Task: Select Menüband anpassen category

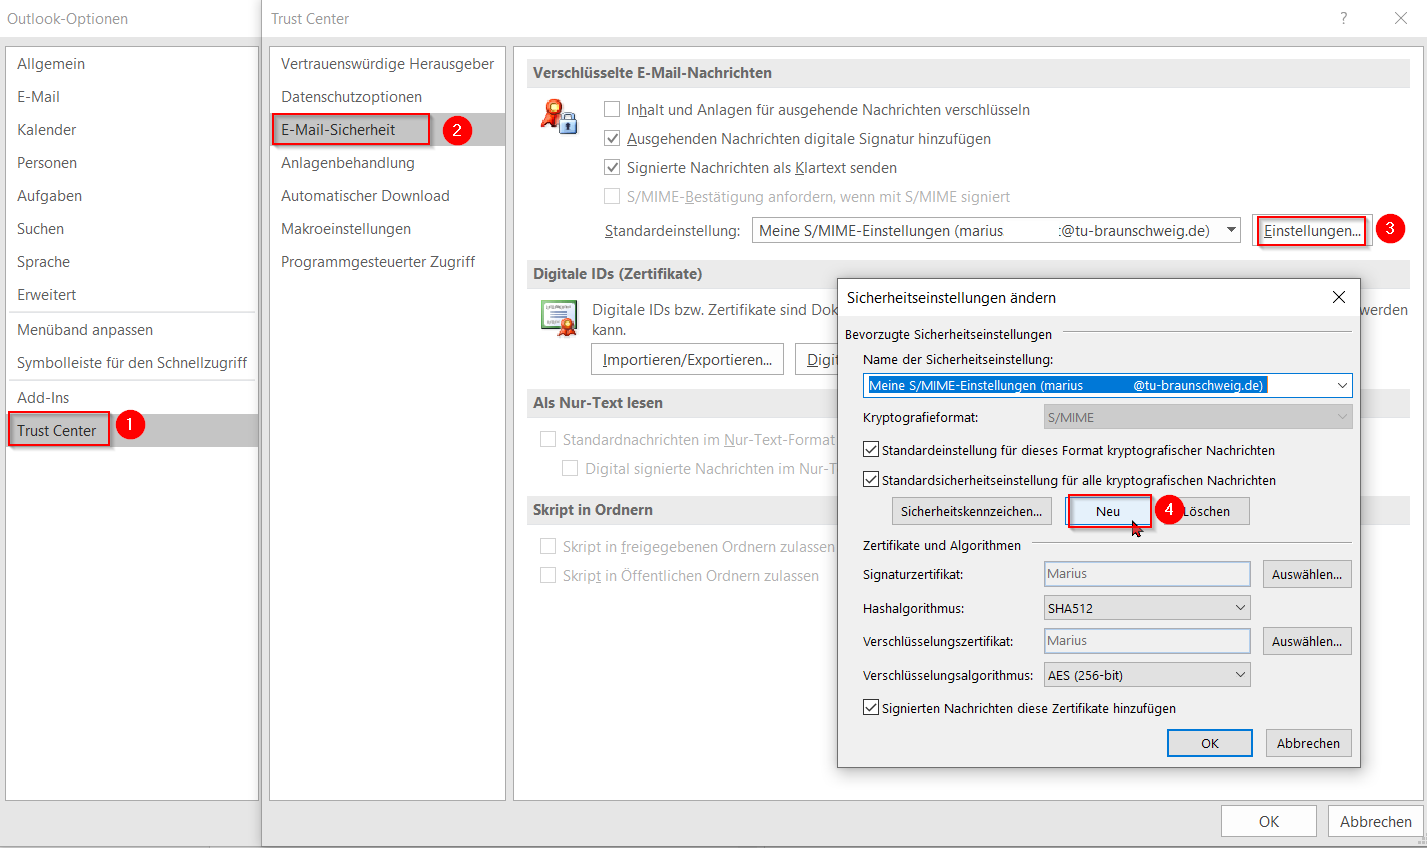Action: click(132, 330)
